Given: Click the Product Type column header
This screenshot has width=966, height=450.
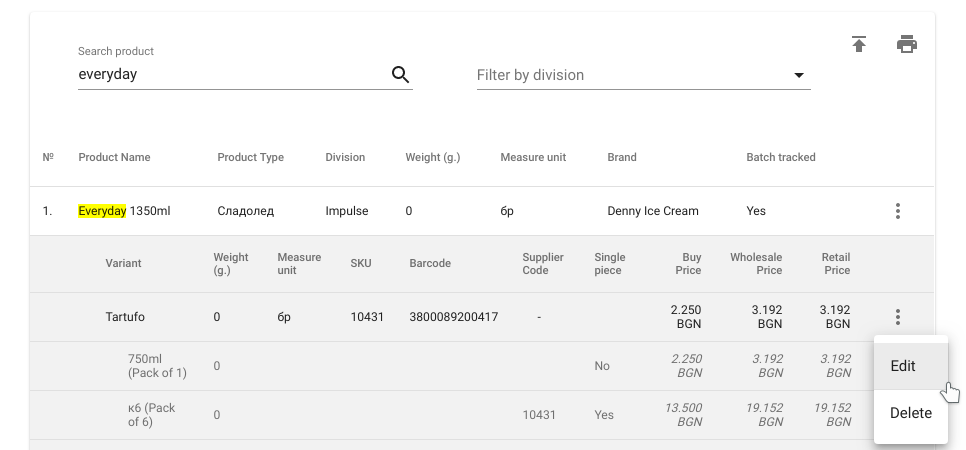Looking at the screenshot, I should [x=250, y=157].
